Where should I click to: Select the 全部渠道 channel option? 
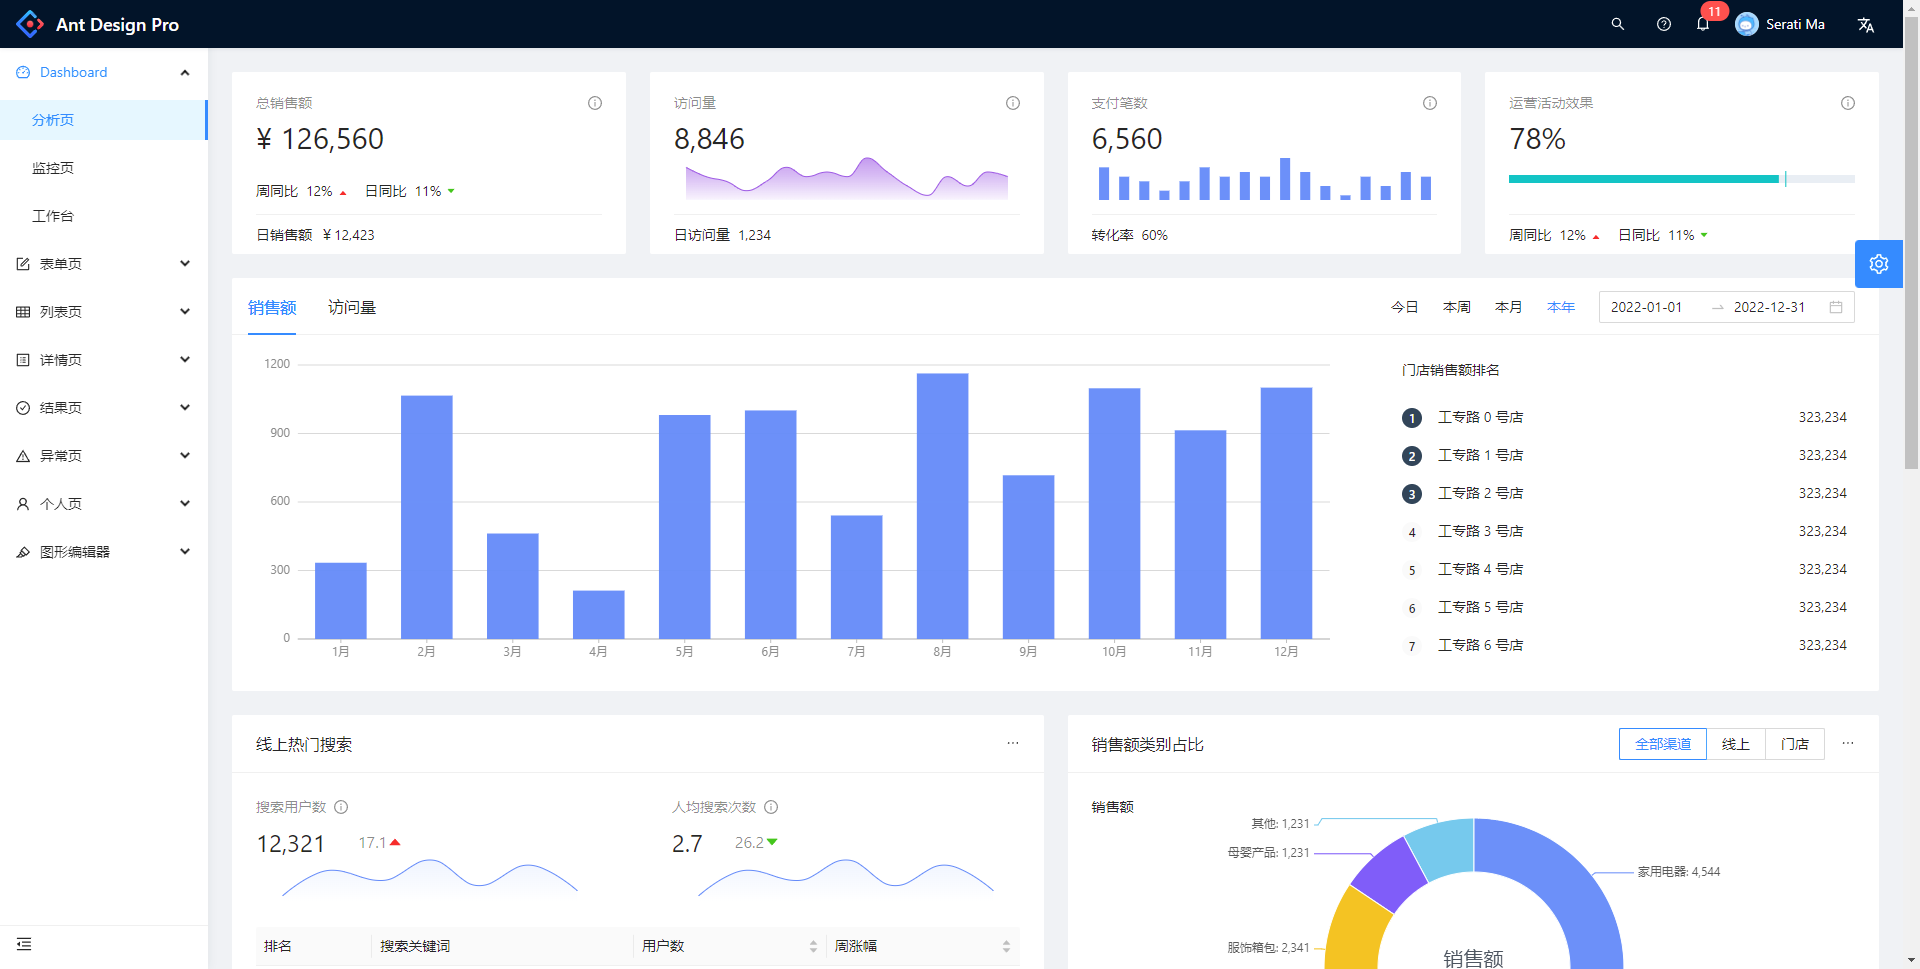point(1663,744)
